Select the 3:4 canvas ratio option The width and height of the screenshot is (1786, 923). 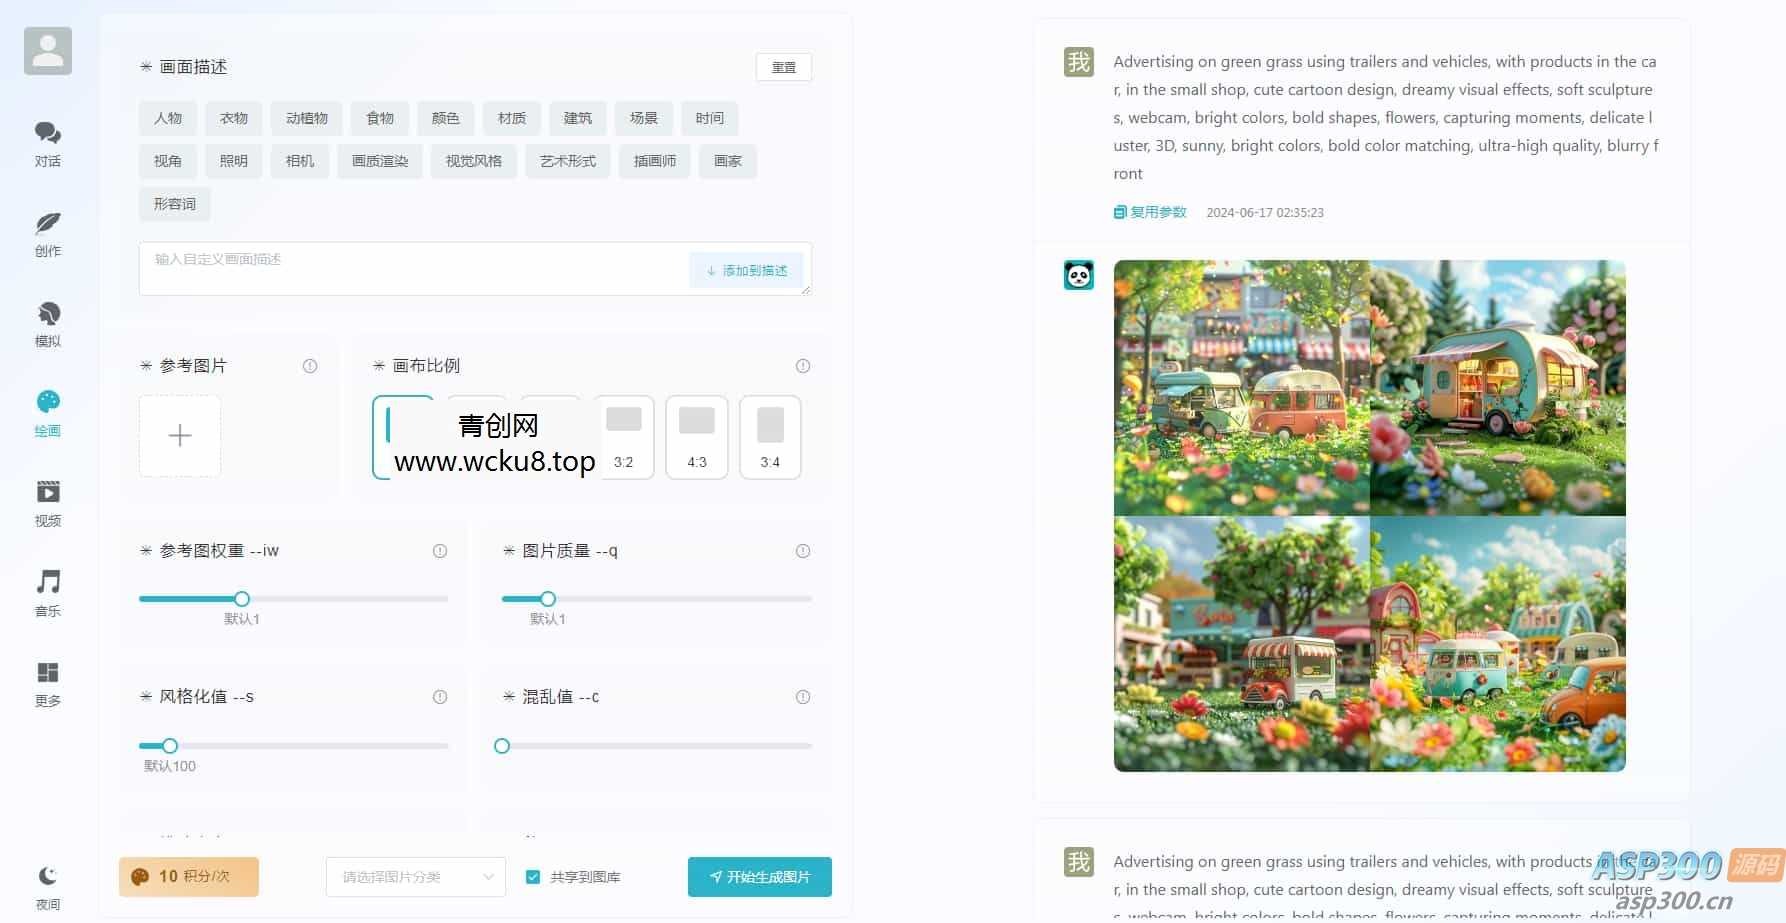coord(770,436)
